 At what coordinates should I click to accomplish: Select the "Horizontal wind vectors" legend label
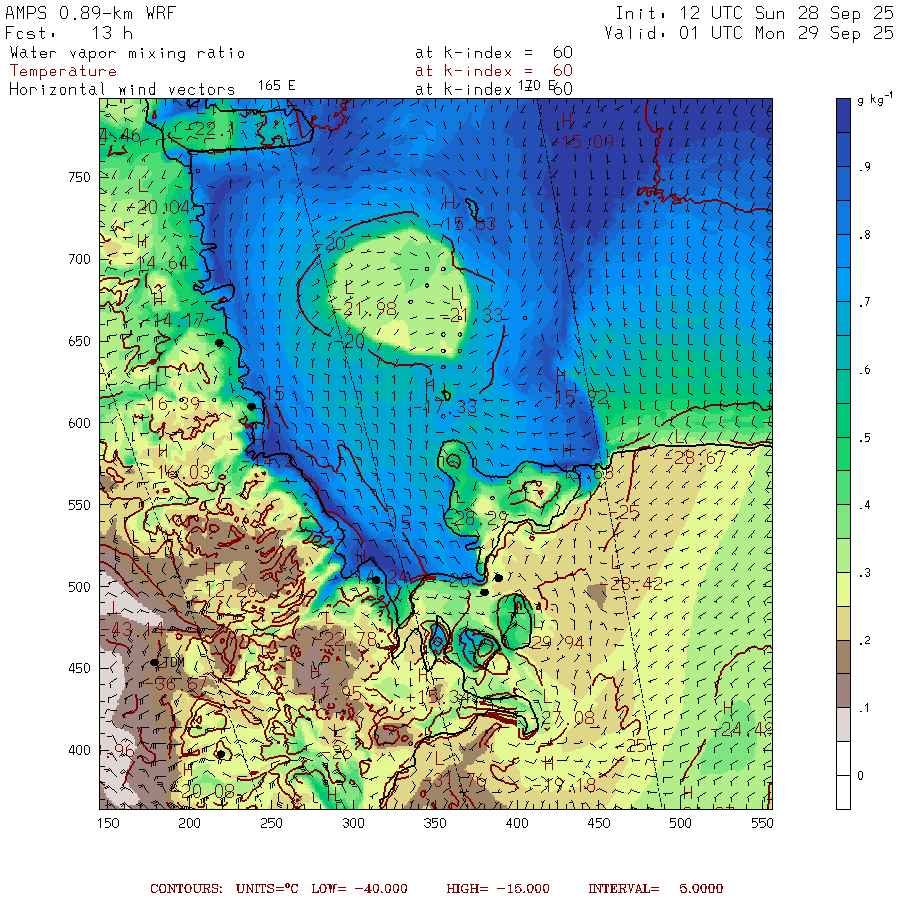coord(122,89)
